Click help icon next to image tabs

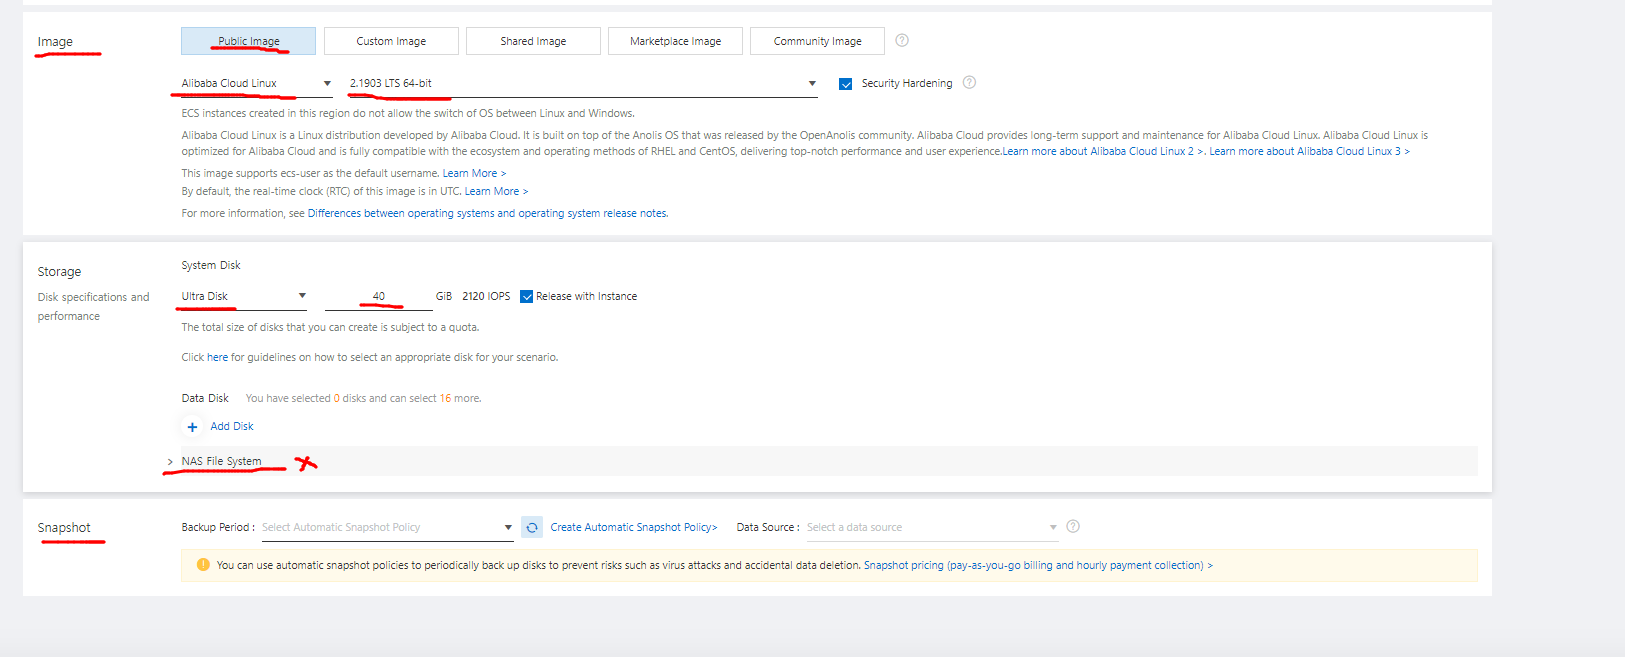coord(902,40)
